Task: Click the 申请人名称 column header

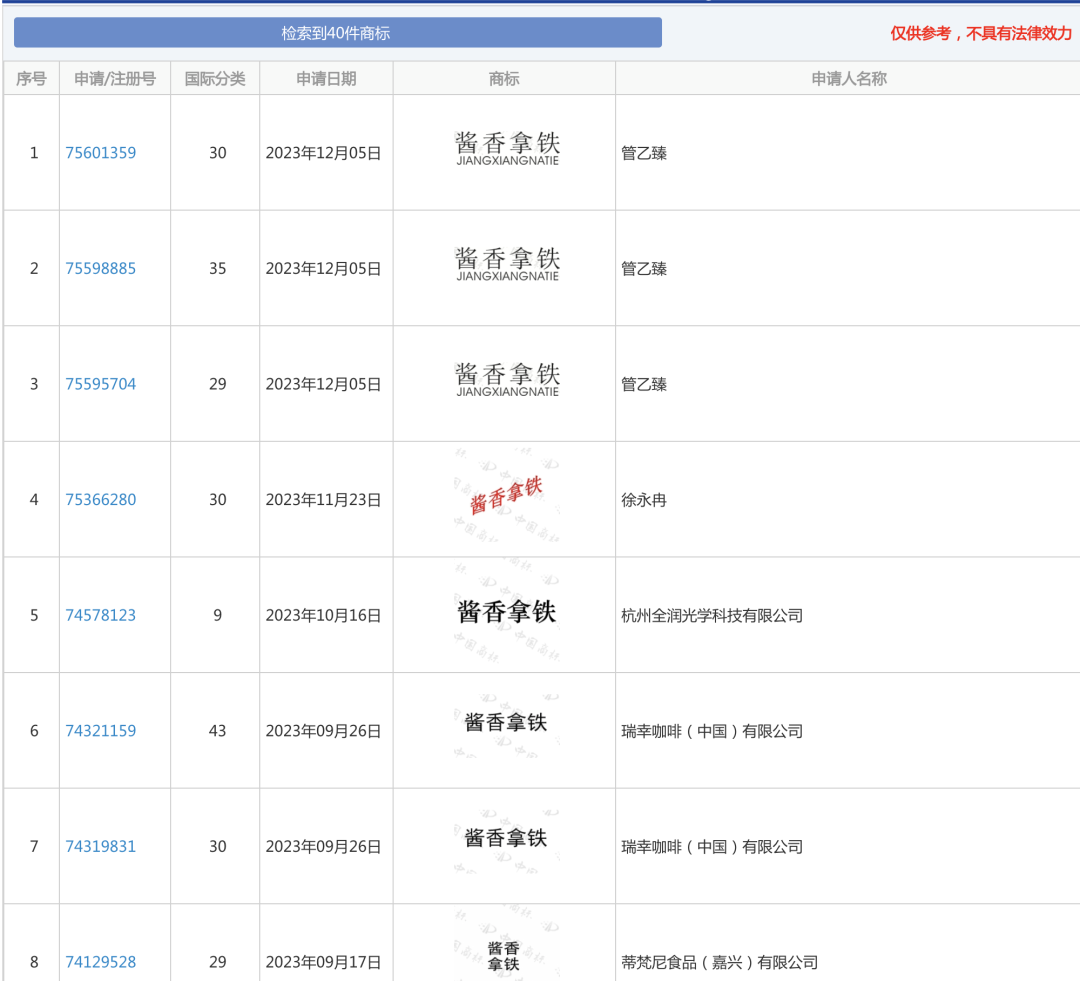Action: [846, 78]
